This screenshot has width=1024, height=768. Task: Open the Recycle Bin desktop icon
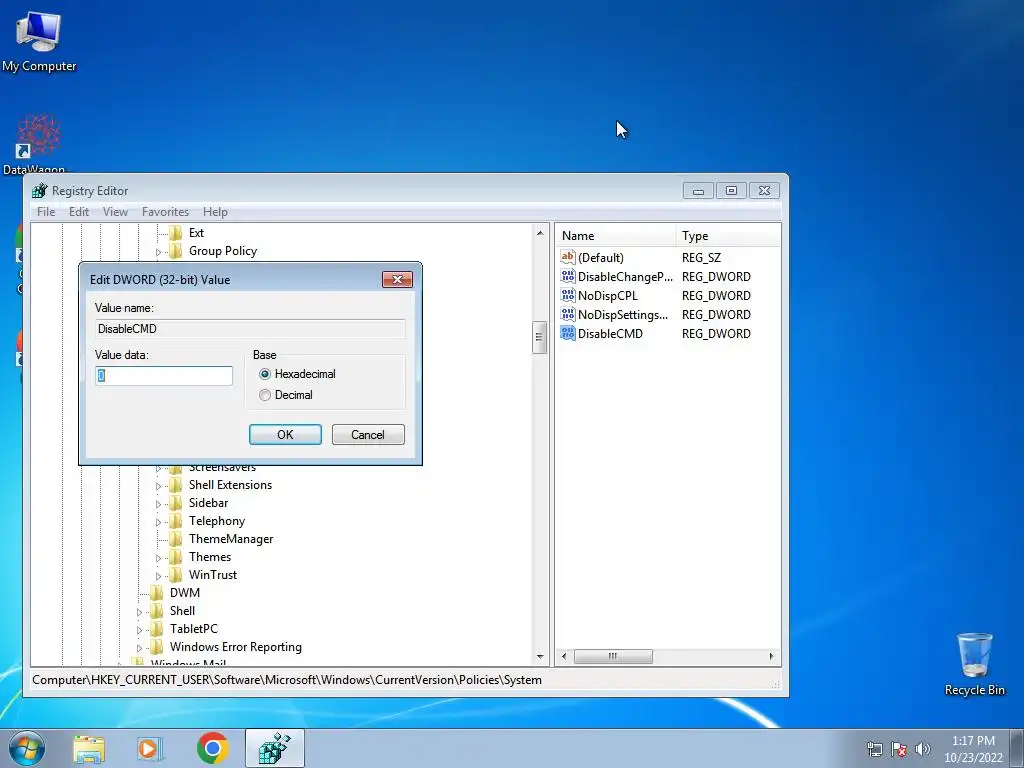pos(974,664)
